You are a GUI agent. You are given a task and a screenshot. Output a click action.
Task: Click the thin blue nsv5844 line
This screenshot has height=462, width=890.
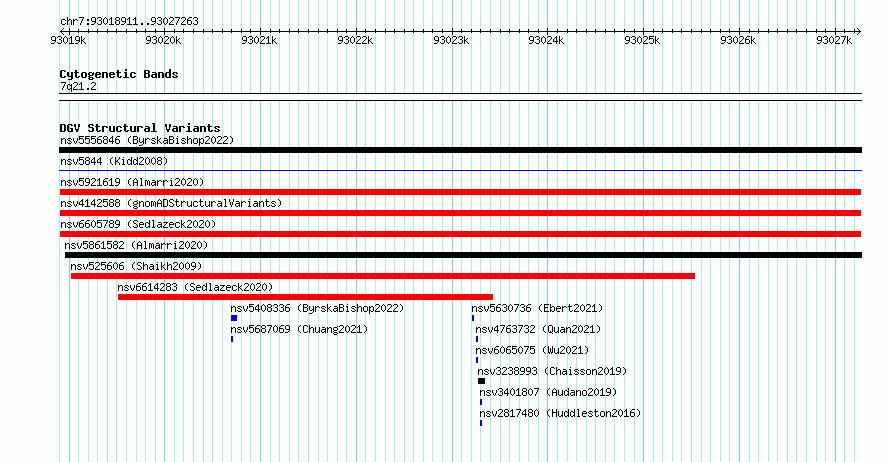[x=460, y=171]
